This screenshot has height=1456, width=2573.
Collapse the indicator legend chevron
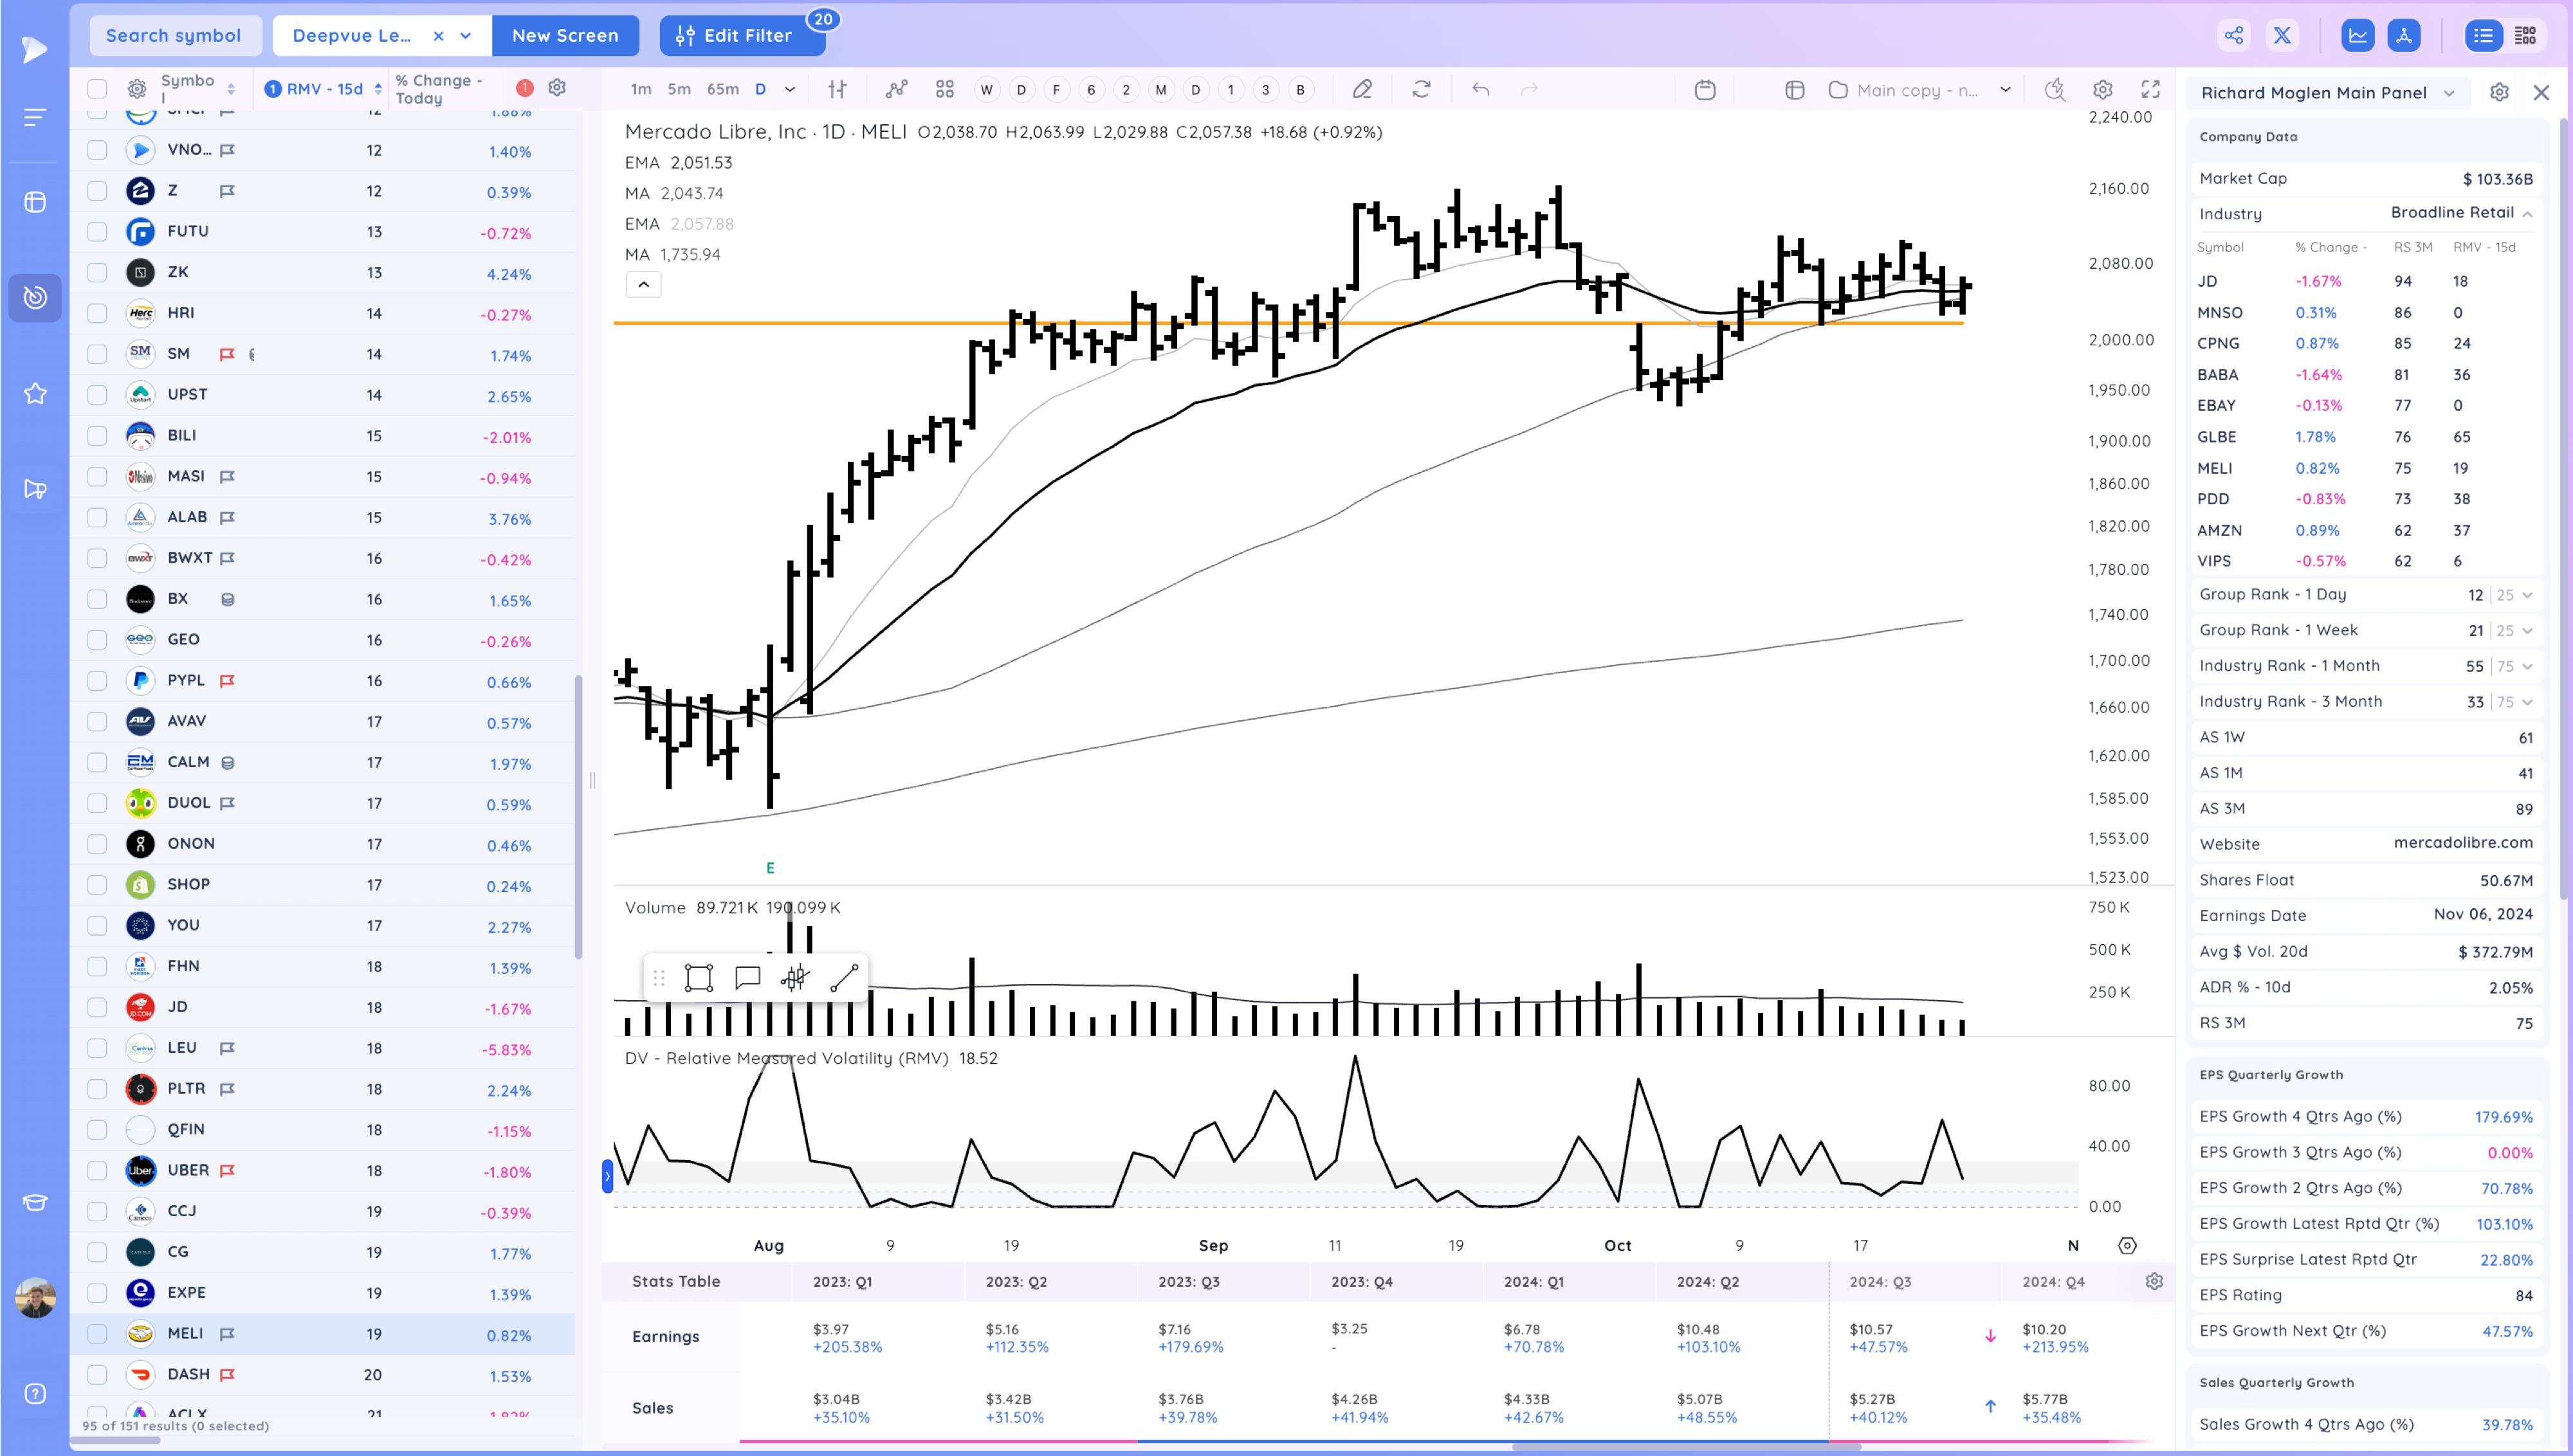click(643, 285)
